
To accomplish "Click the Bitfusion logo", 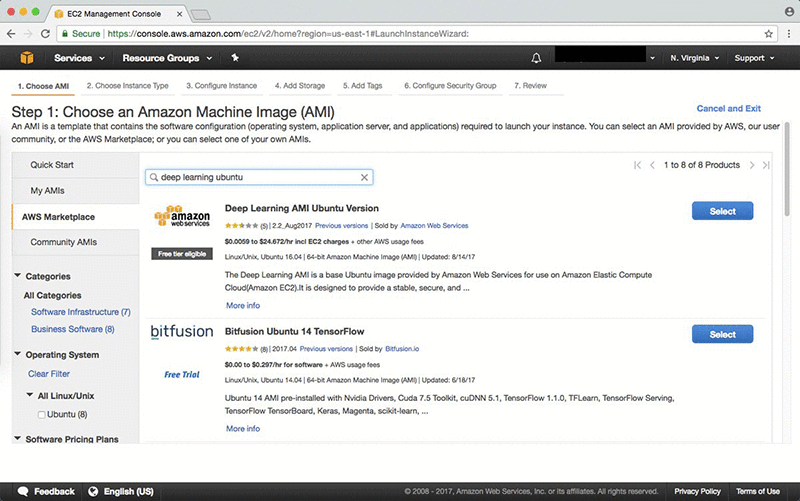I will point(182,332).
